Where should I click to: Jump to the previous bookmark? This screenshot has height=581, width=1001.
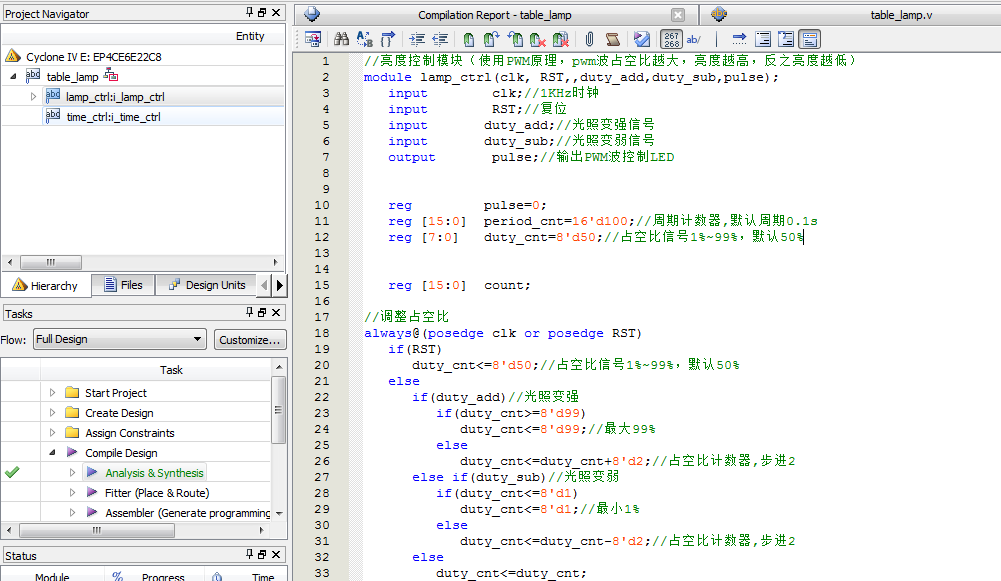515,40
